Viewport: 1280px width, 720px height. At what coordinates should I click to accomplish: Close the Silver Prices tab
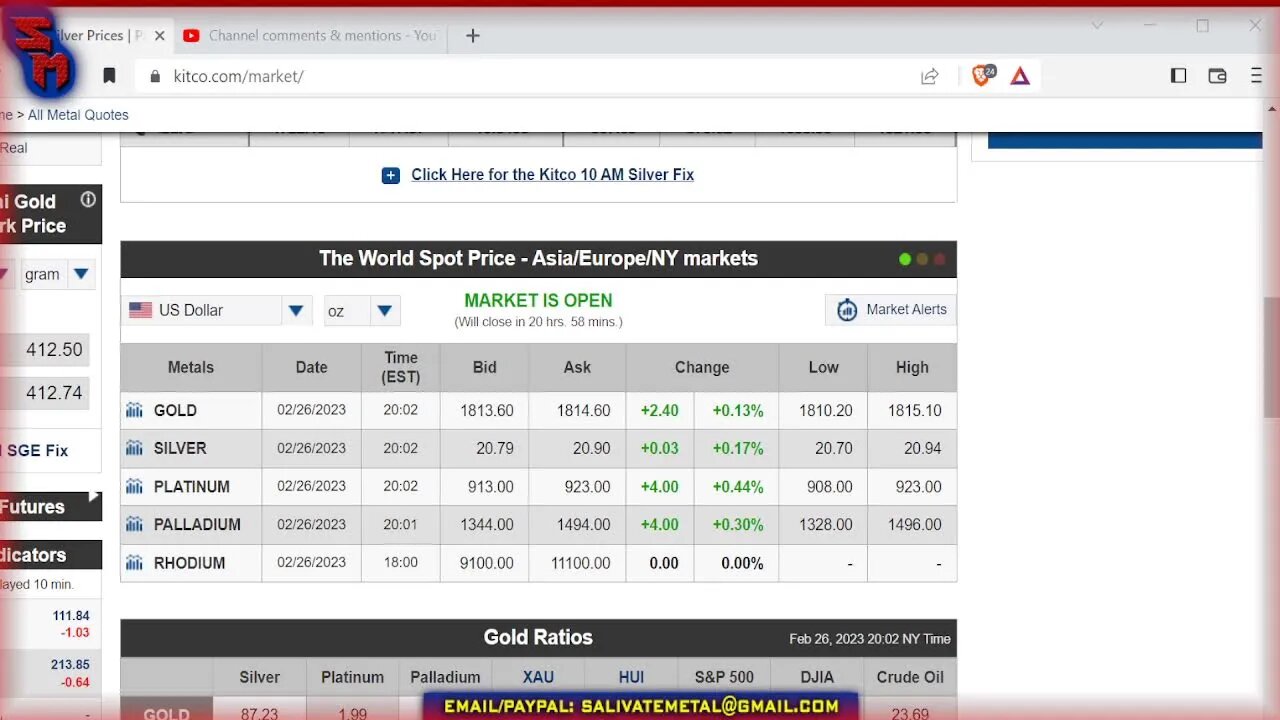[159, 36]
